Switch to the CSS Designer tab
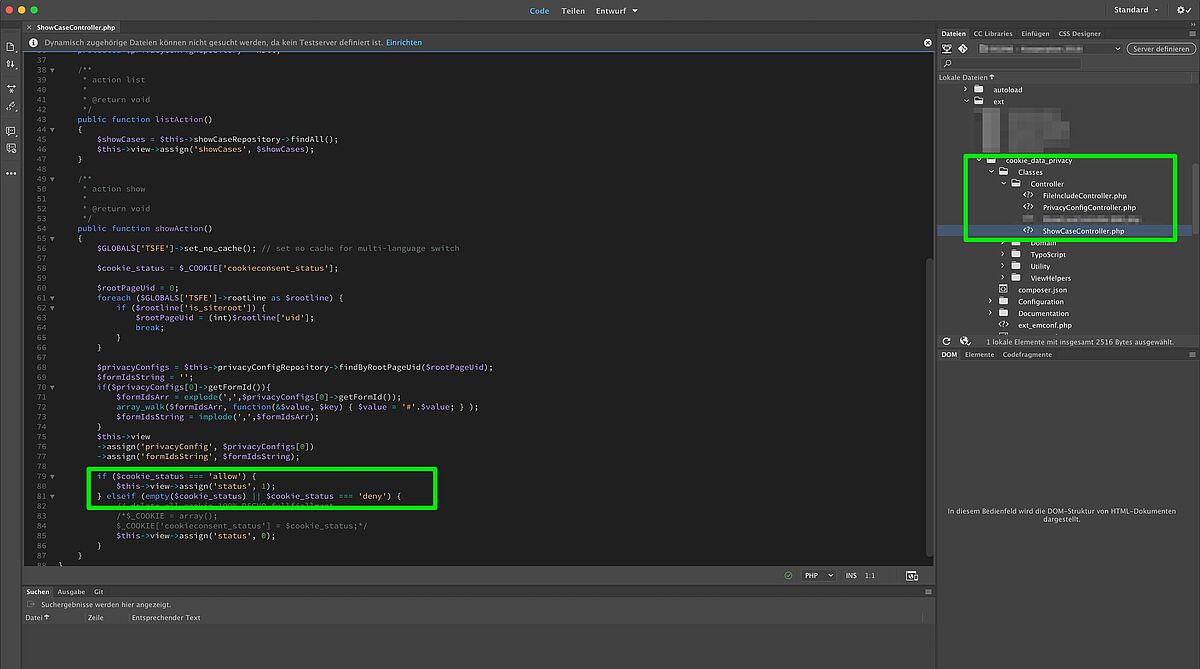 [1079, 33]
